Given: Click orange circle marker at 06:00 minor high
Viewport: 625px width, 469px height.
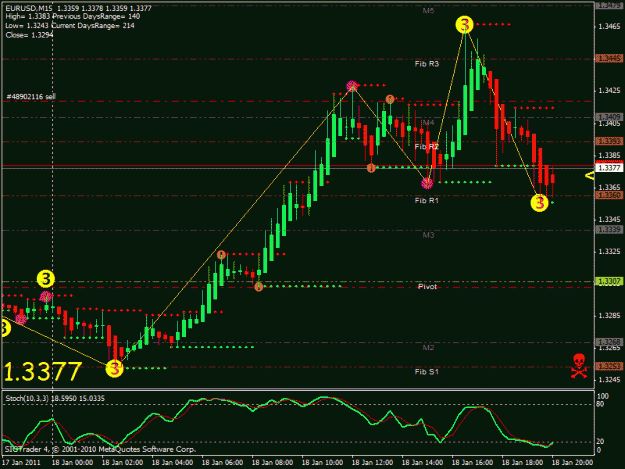Looking at the screenshot, I should pos(221,254).
